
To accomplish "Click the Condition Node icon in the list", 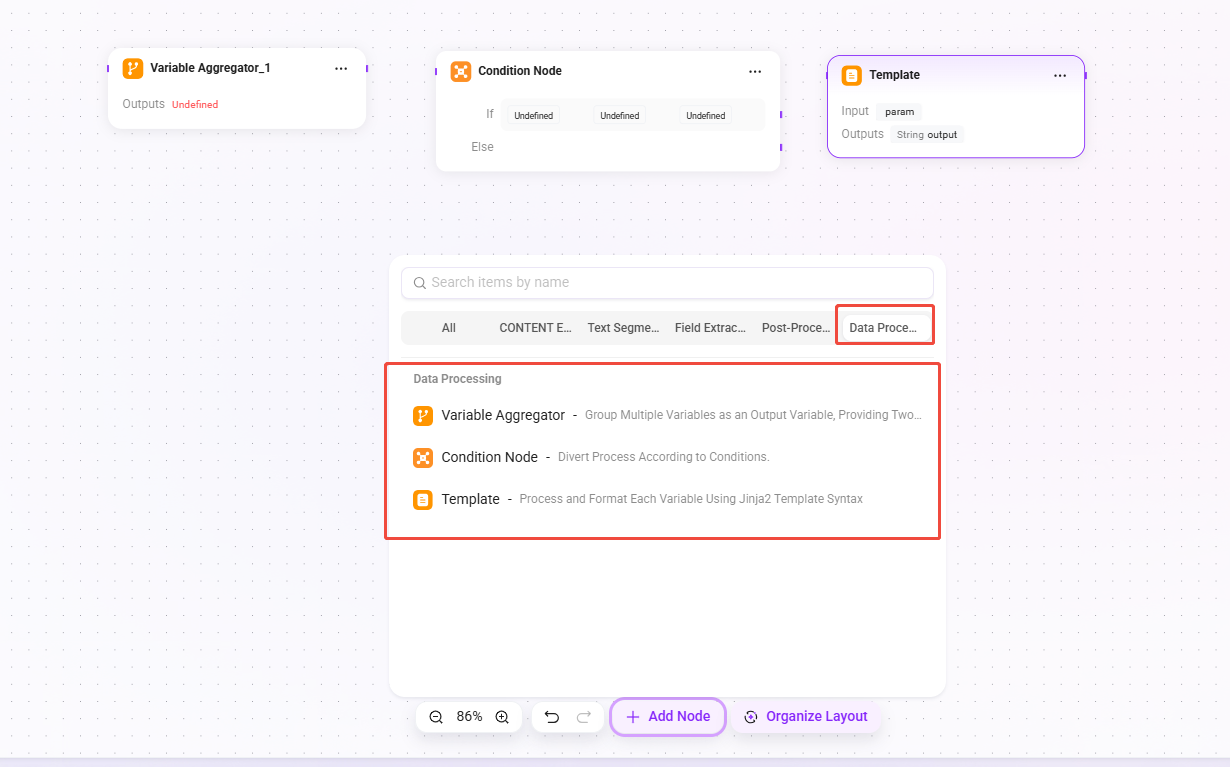I will [x=423, y=457].
